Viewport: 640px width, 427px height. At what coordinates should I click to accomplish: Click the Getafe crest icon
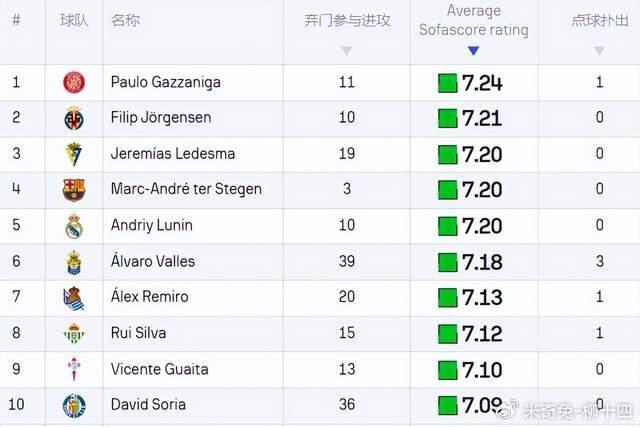[x=74, y=405]
